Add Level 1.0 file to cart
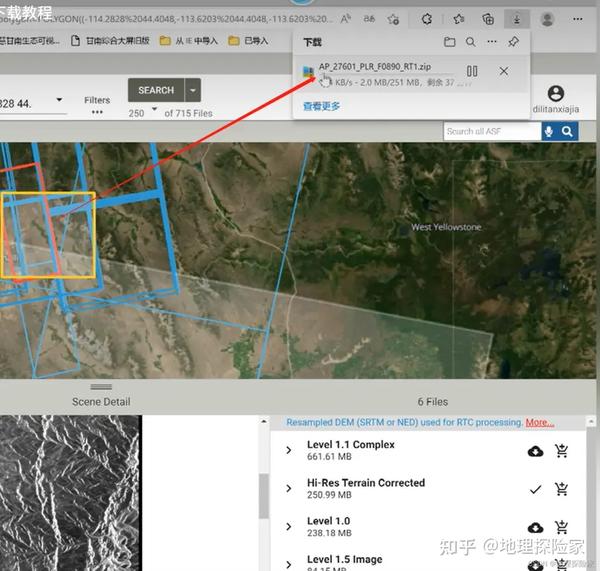600x571 pixels. tap(561, 527)
